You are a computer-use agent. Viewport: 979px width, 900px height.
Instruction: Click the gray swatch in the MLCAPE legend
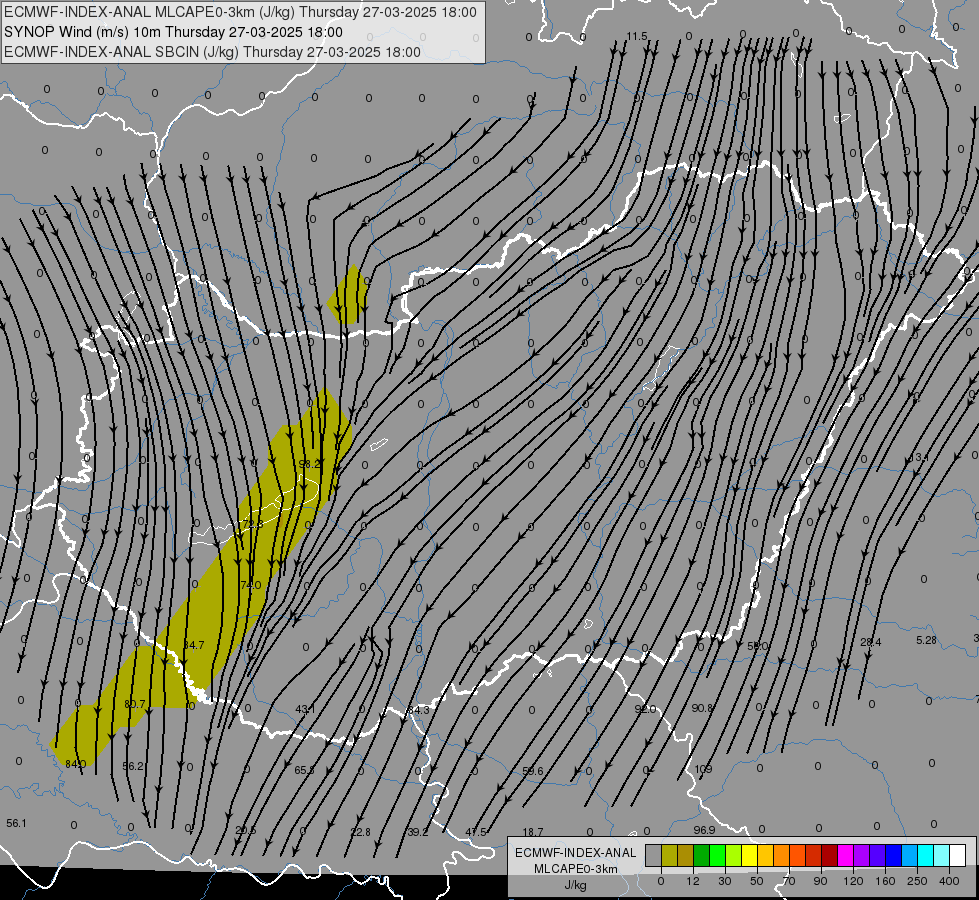pos(654,855)
